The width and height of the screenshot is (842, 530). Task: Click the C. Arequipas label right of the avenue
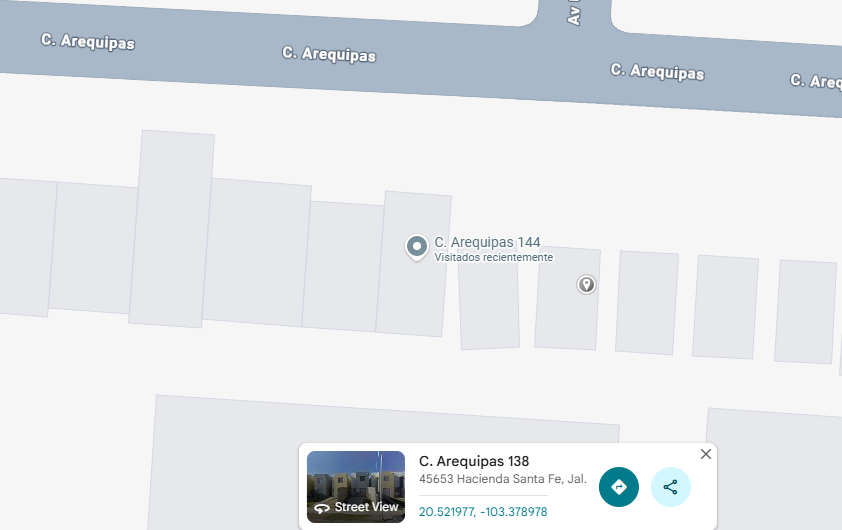(x=657, y=71)
